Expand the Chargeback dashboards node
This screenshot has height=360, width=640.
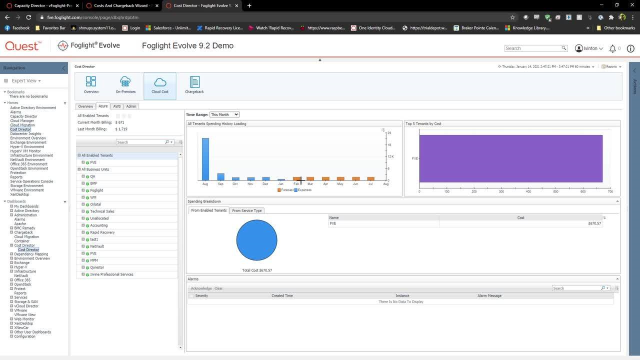pyautogui.click(x=11, y=232)
